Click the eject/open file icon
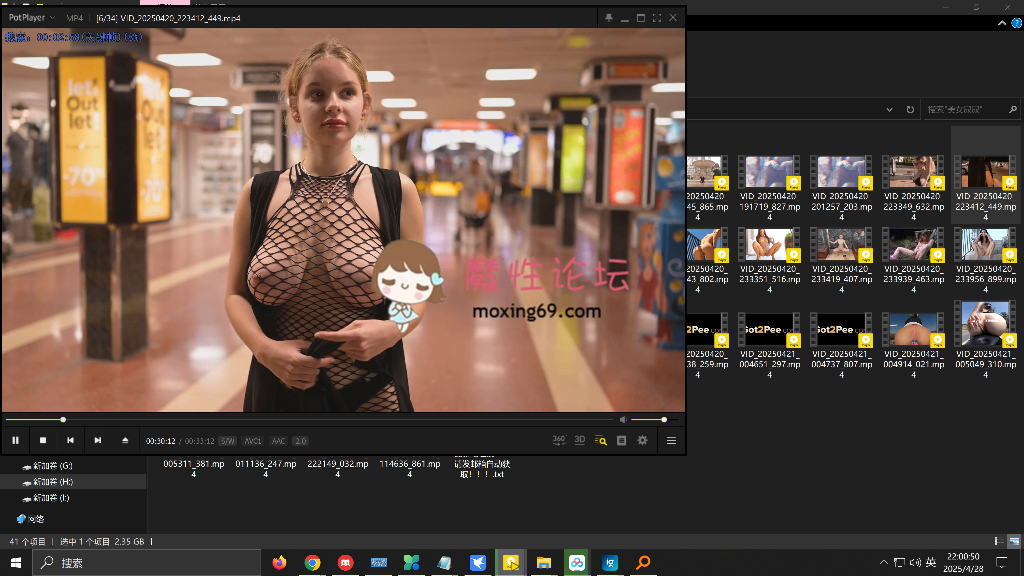The height and width of the screenshot is (576, 1024). coord(125,440)
